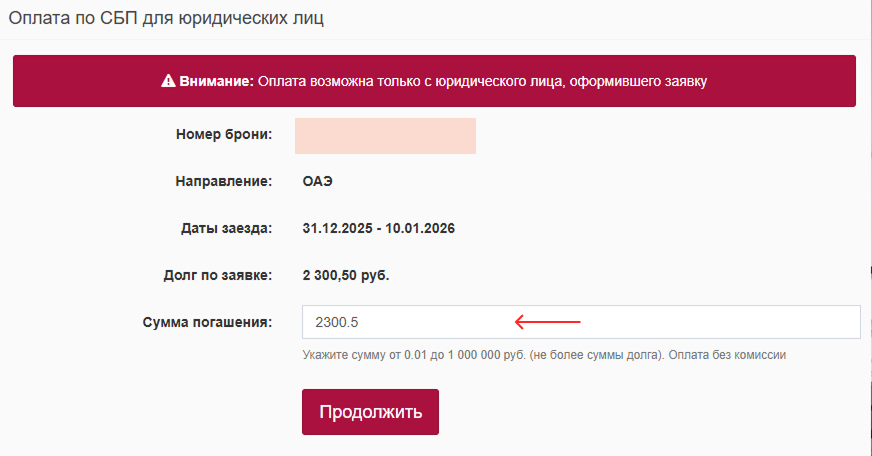
Task: Click the Сумма погашения label
Action: pyautogui.click(x=207, y=322)
